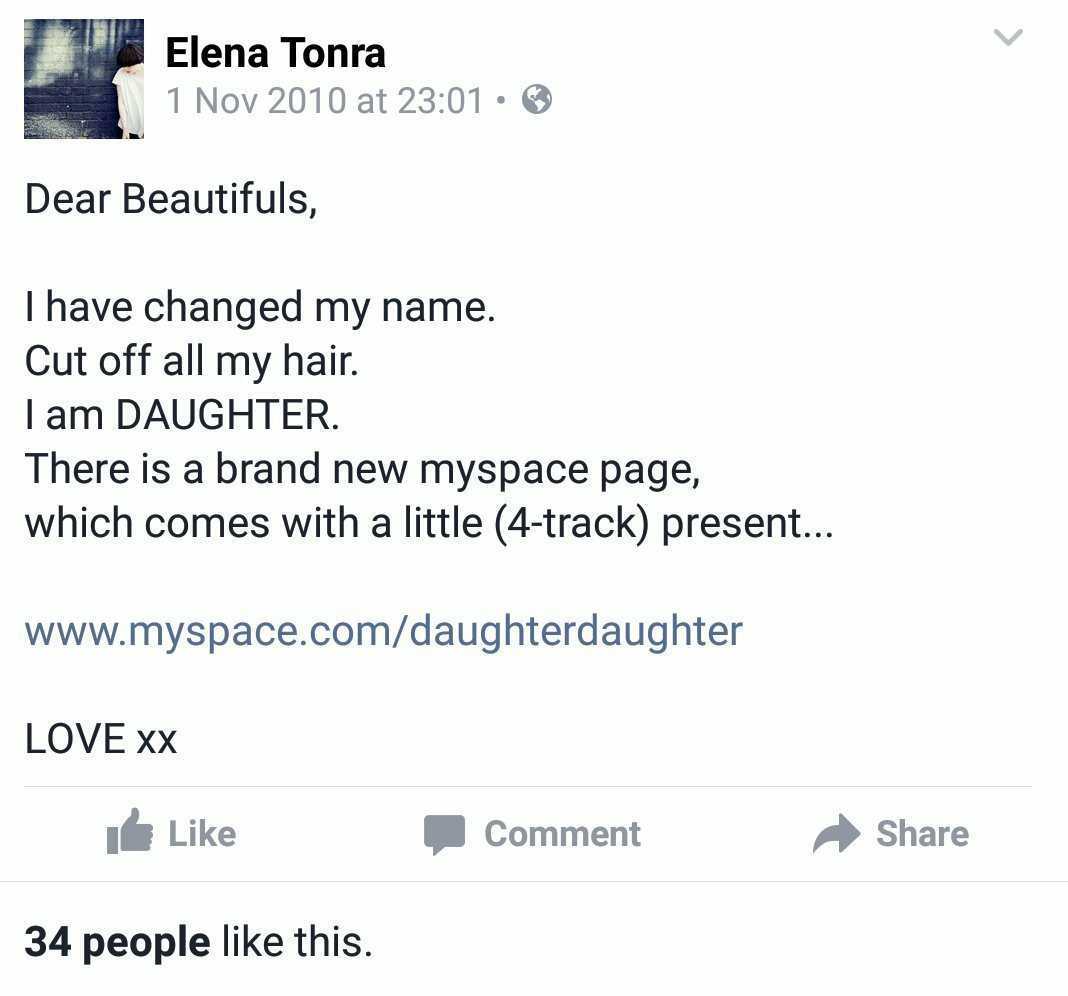Screen dimensions: 1068x996
Task: Open Elena Tonra's profile picture
Action: click(x=84, y=79)
